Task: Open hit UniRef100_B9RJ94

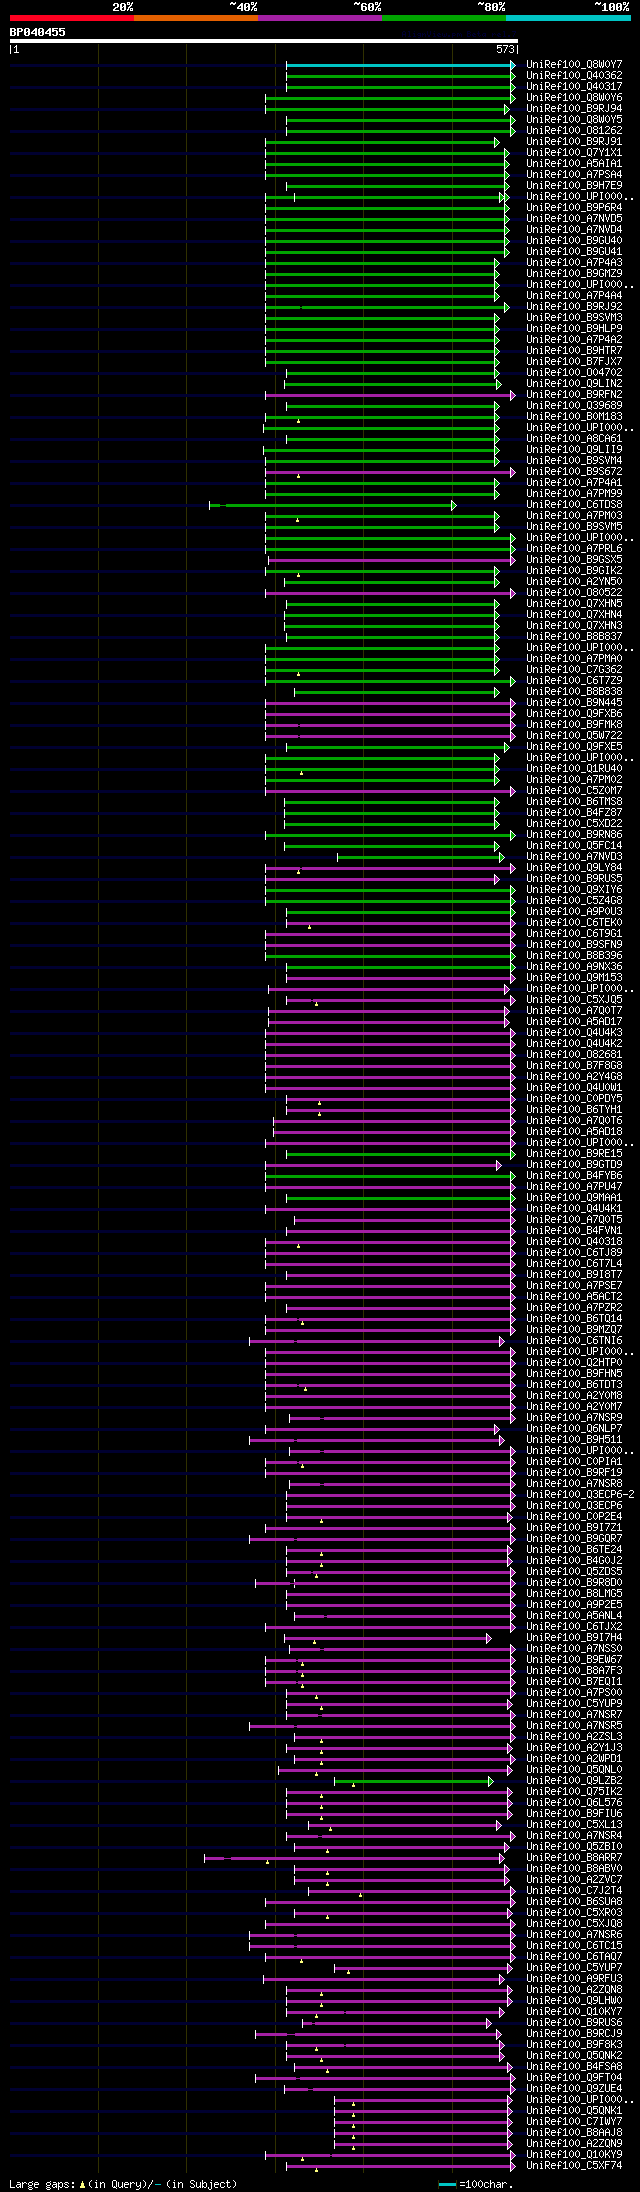Action: 574,109
